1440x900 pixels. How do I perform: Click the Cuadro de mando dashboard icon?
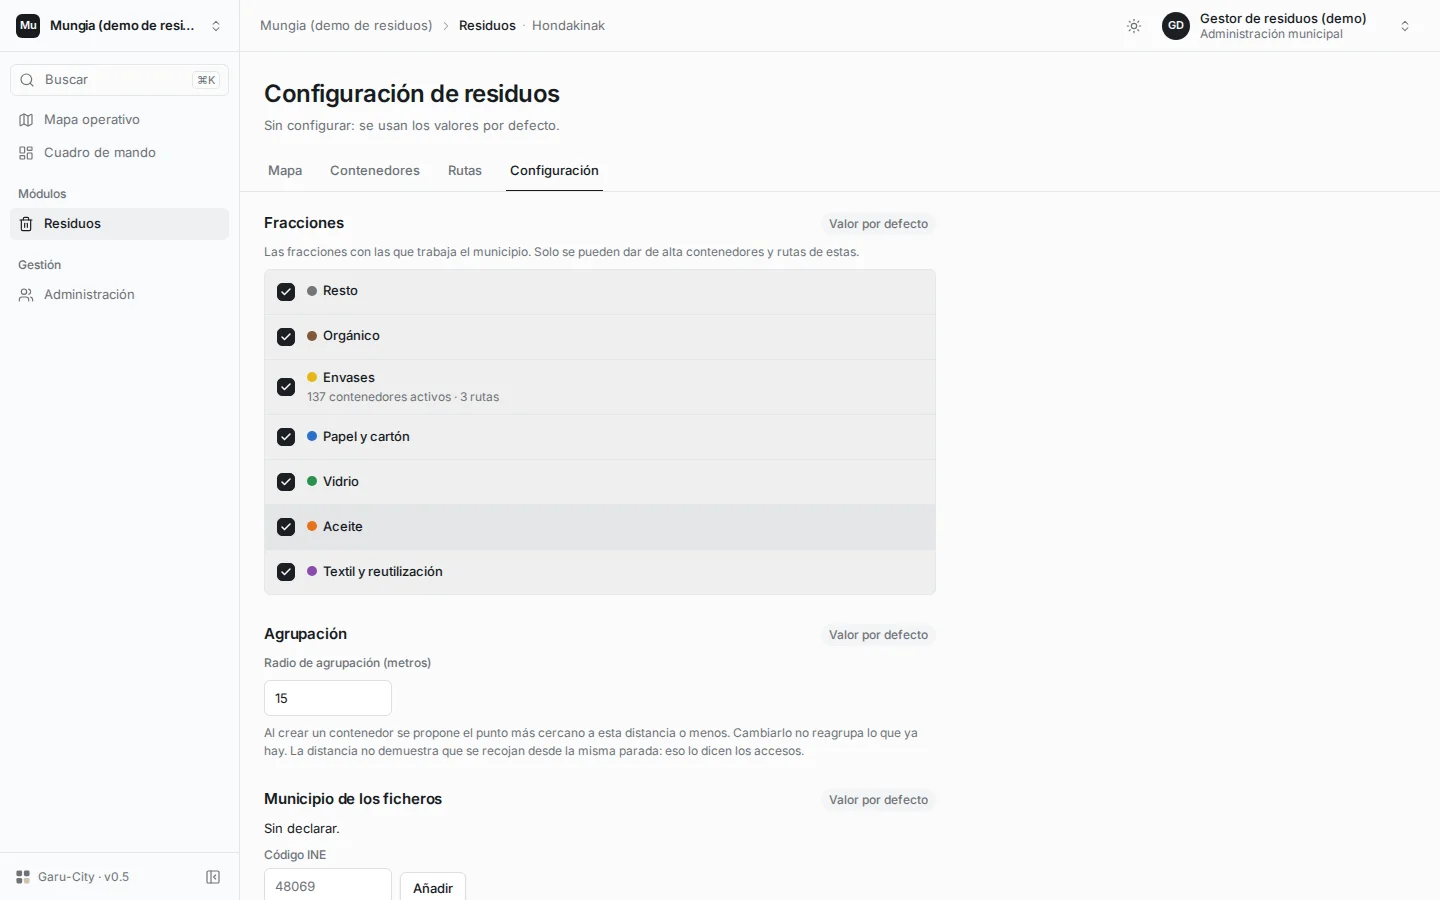click(26, 153)
